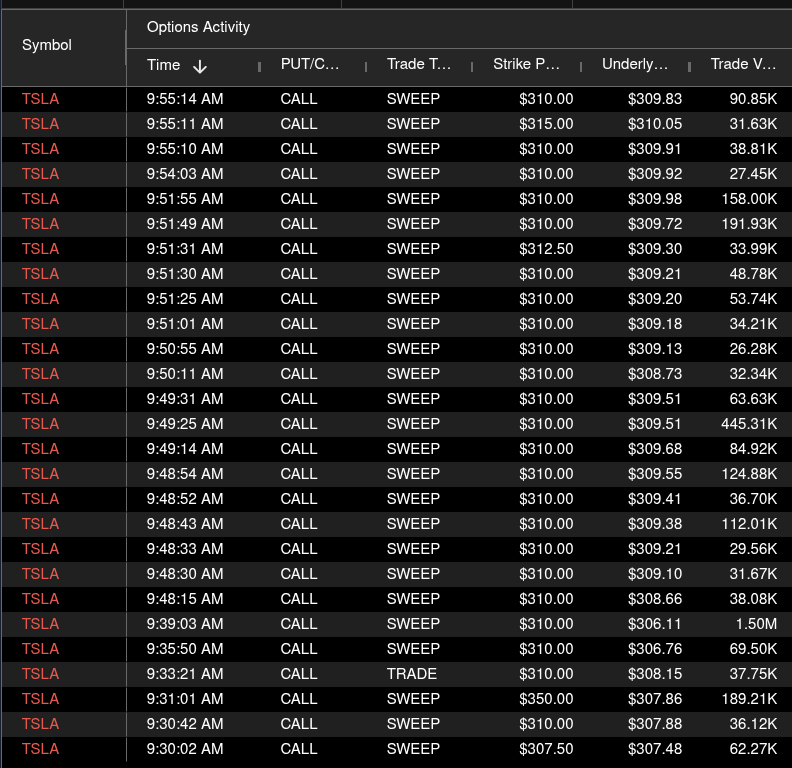Click the time cell 9:48:54 AM

185,474
